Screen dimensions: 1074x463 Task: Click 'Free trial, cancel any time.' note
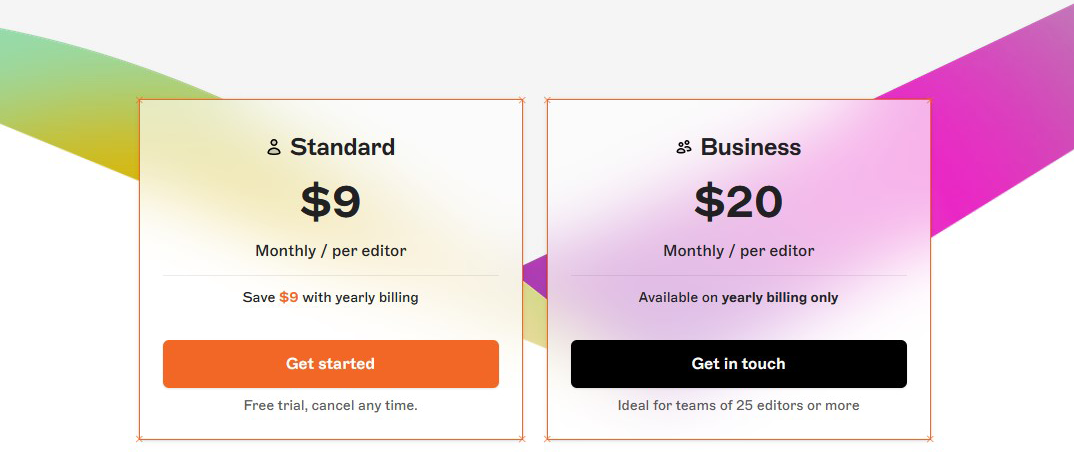(331, 405)
